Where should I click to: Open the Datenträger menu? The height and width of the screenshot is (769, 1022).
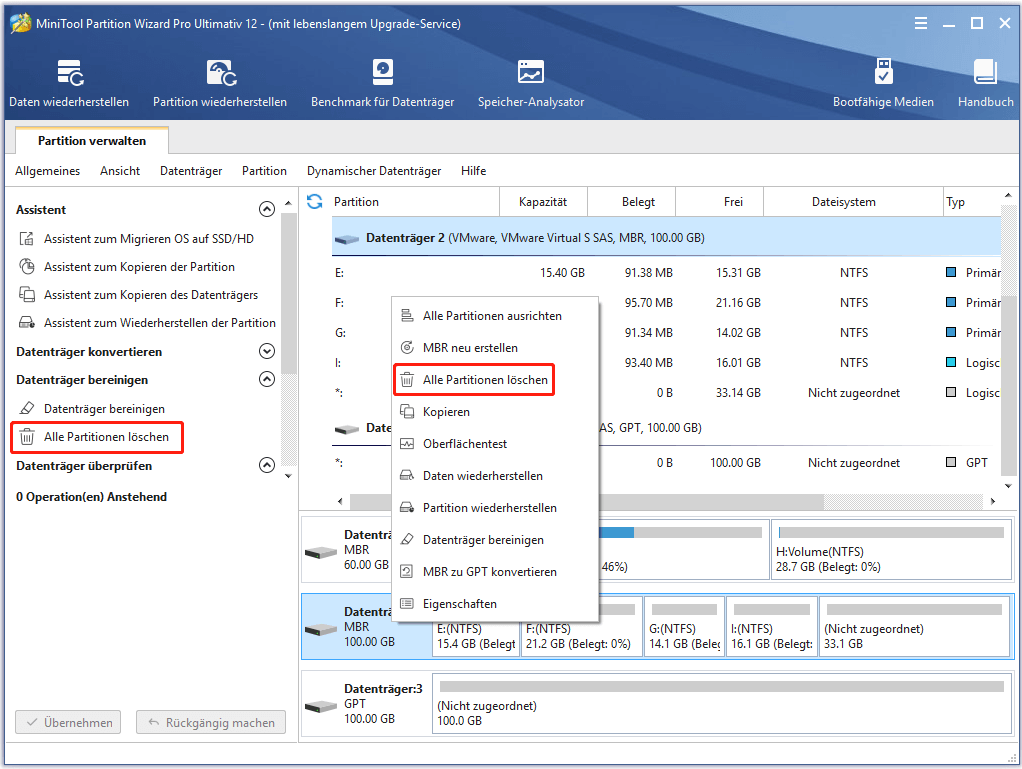click(191, 171)
